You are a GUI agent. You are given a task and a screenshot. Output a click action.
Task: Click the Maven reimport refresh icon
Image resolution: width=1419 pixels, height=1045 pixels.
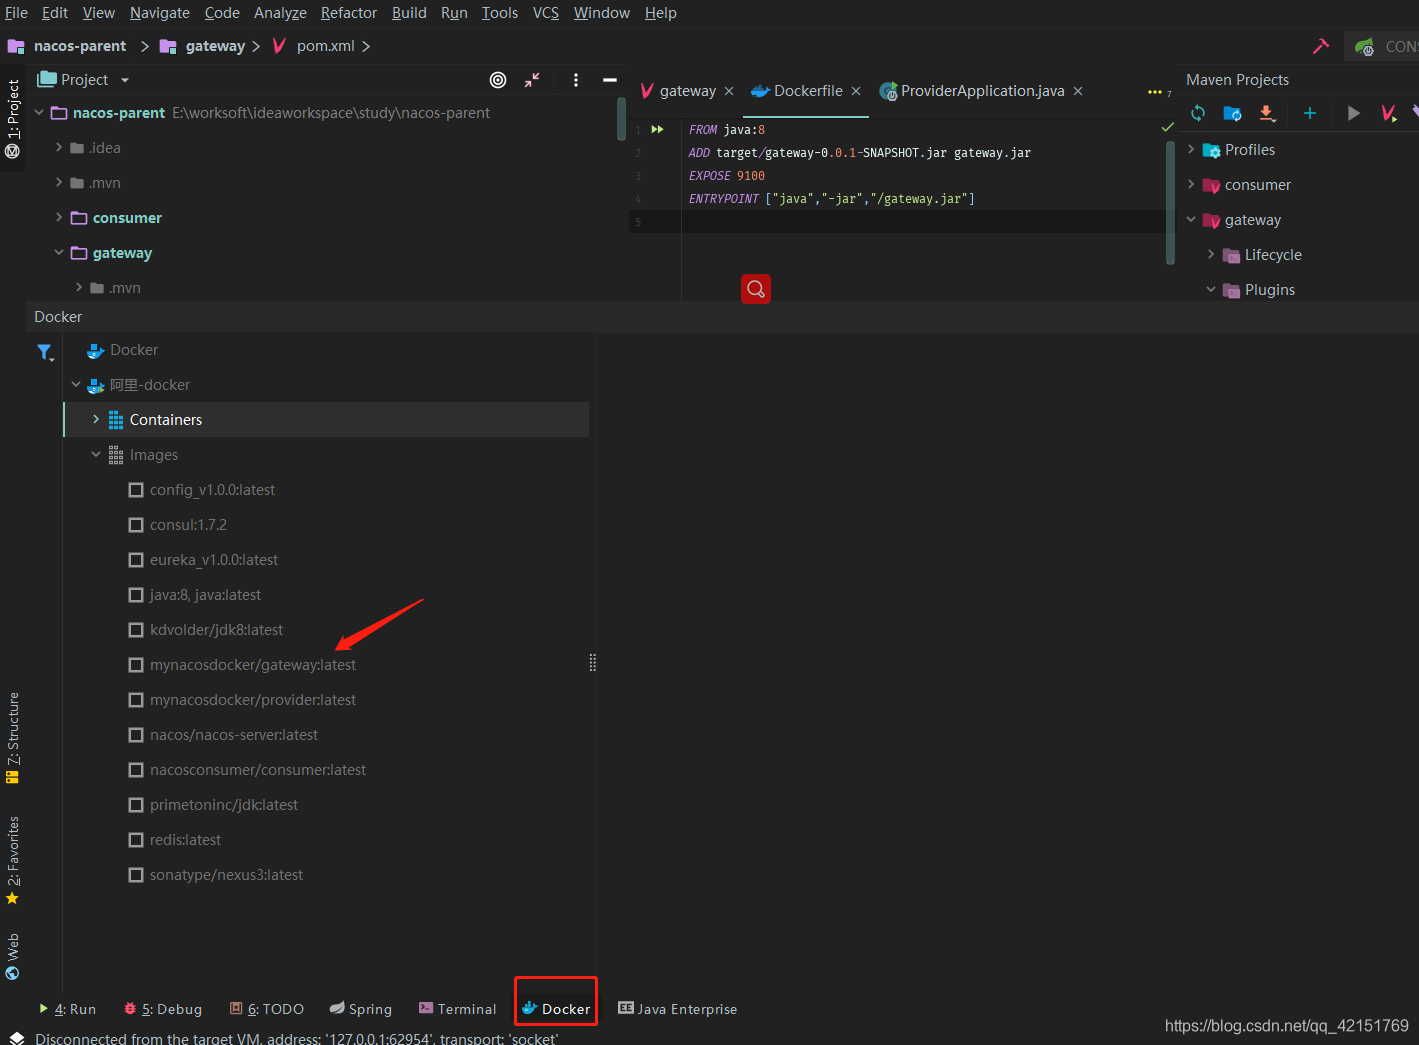pos(1198,113)
